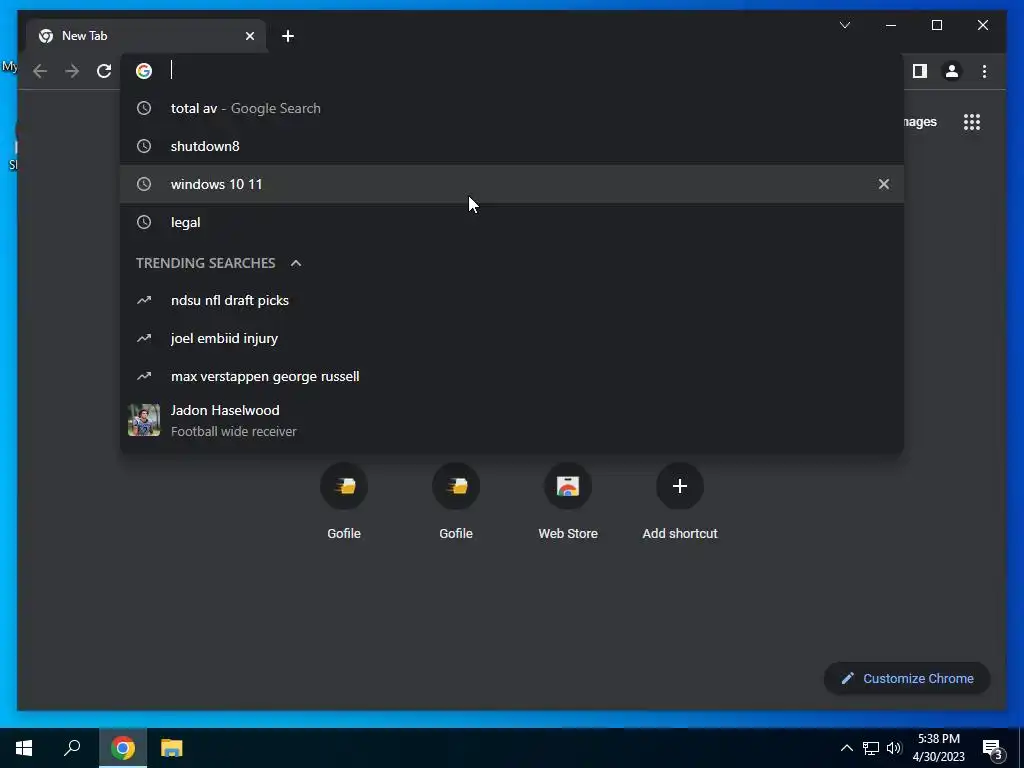Screen dimensions: 1024x768
Task: Click the history clock icon beside 'shutdown8'
Action: tap(144, 146)
